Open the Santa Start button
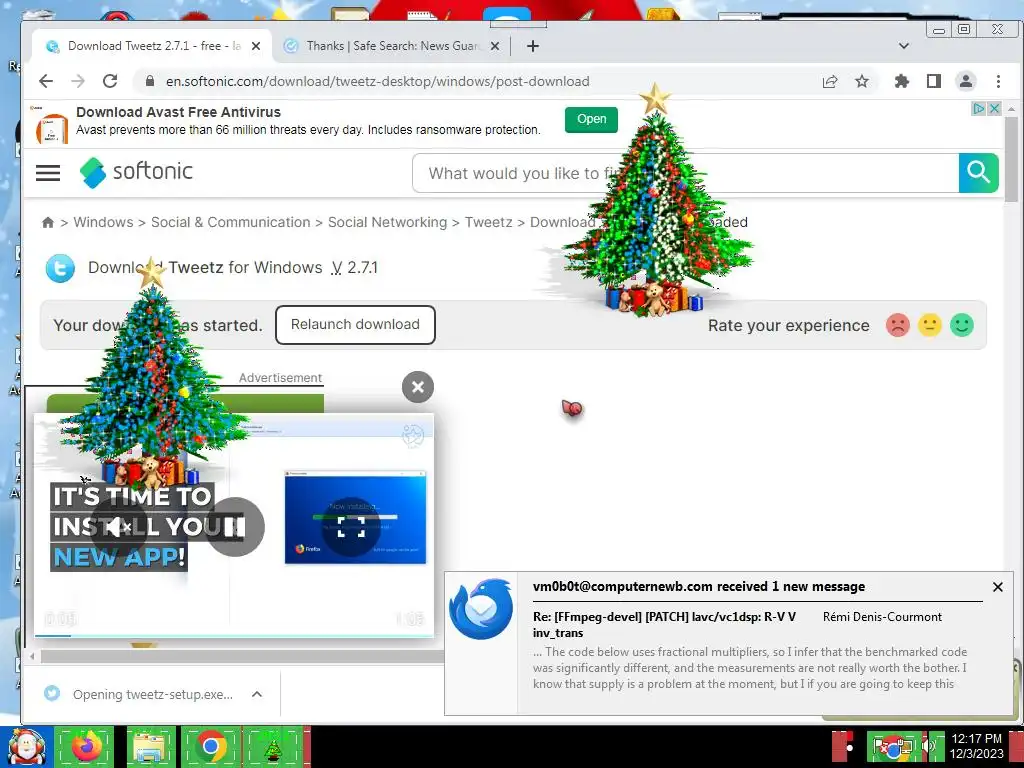 (x=26, y=747)
